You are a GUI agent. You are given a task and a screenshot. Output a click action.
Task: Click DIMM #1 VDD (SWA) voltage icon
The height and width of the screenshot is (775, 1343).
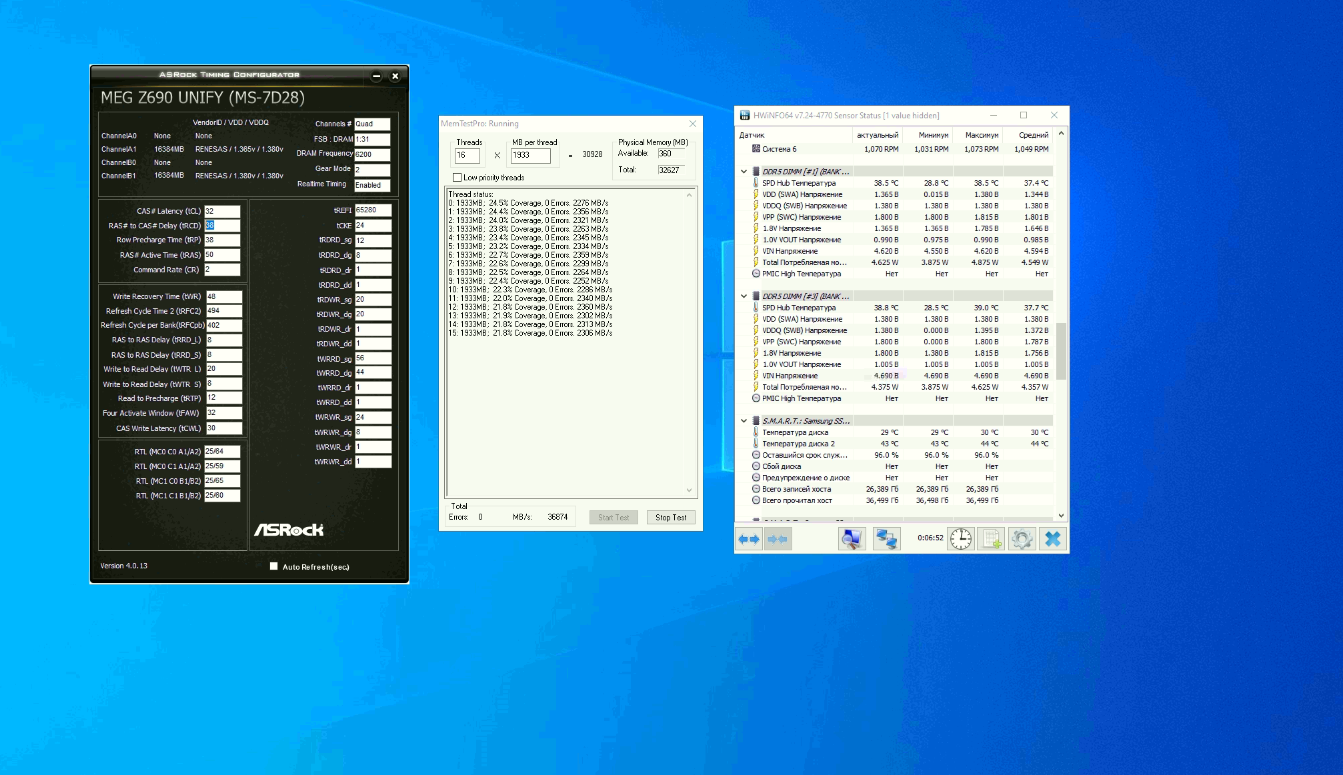coord(755,195)
